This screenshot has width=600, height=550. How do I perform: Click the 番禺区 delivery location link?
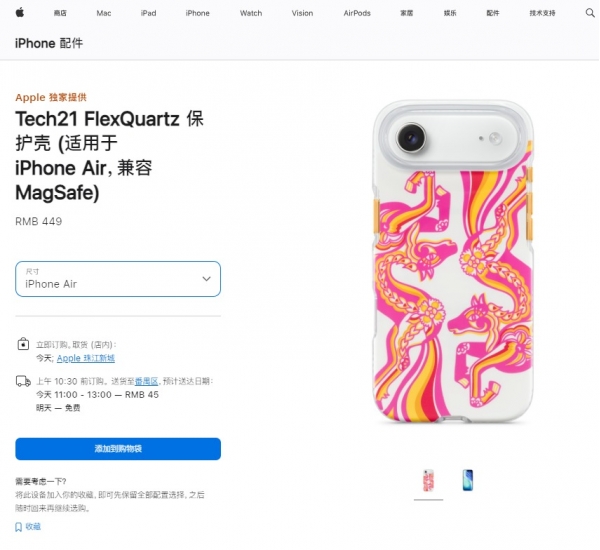tap(147, 381)
